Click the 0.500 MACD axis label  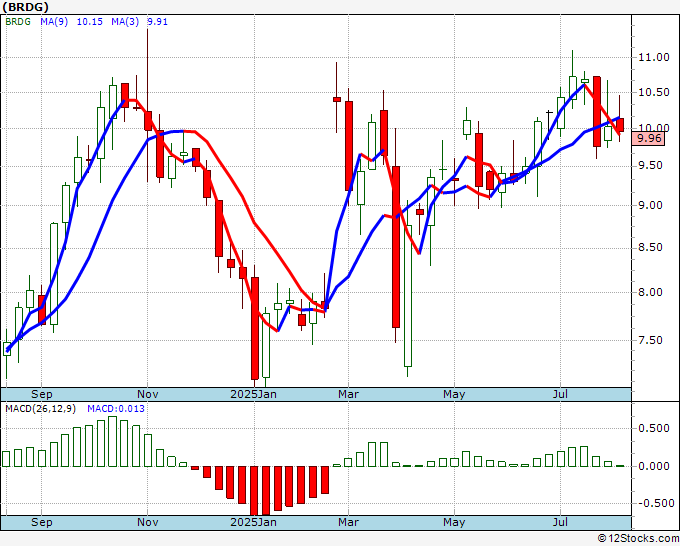pyautogui.click(x=654, y=428)
